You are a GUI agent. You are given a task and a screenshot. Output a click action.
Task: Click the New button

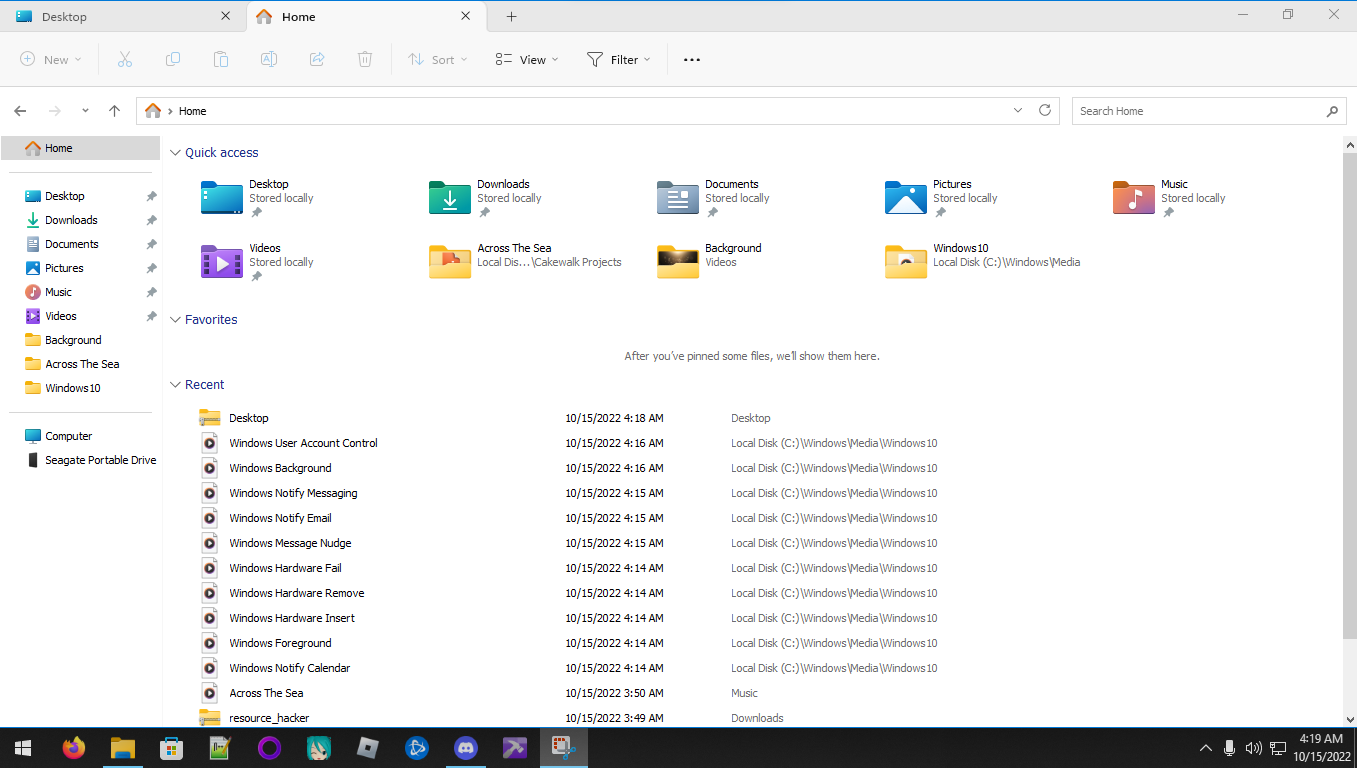pyautogui.click(x=50, y=59)
